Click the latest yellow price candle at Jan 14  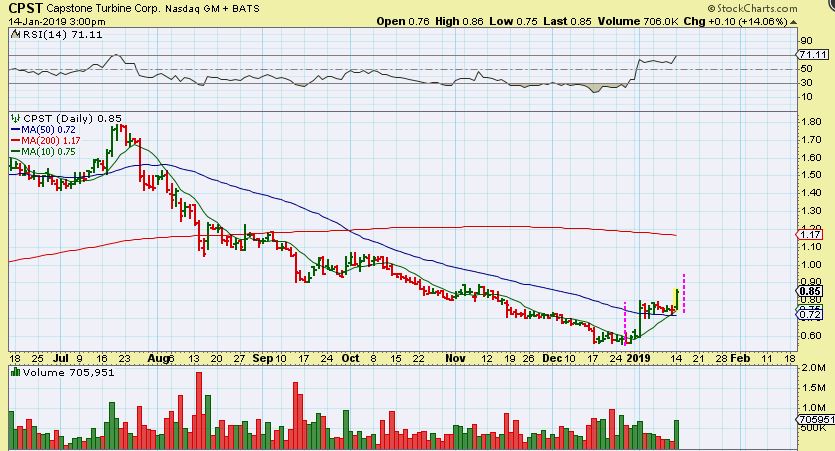(676, 301)
